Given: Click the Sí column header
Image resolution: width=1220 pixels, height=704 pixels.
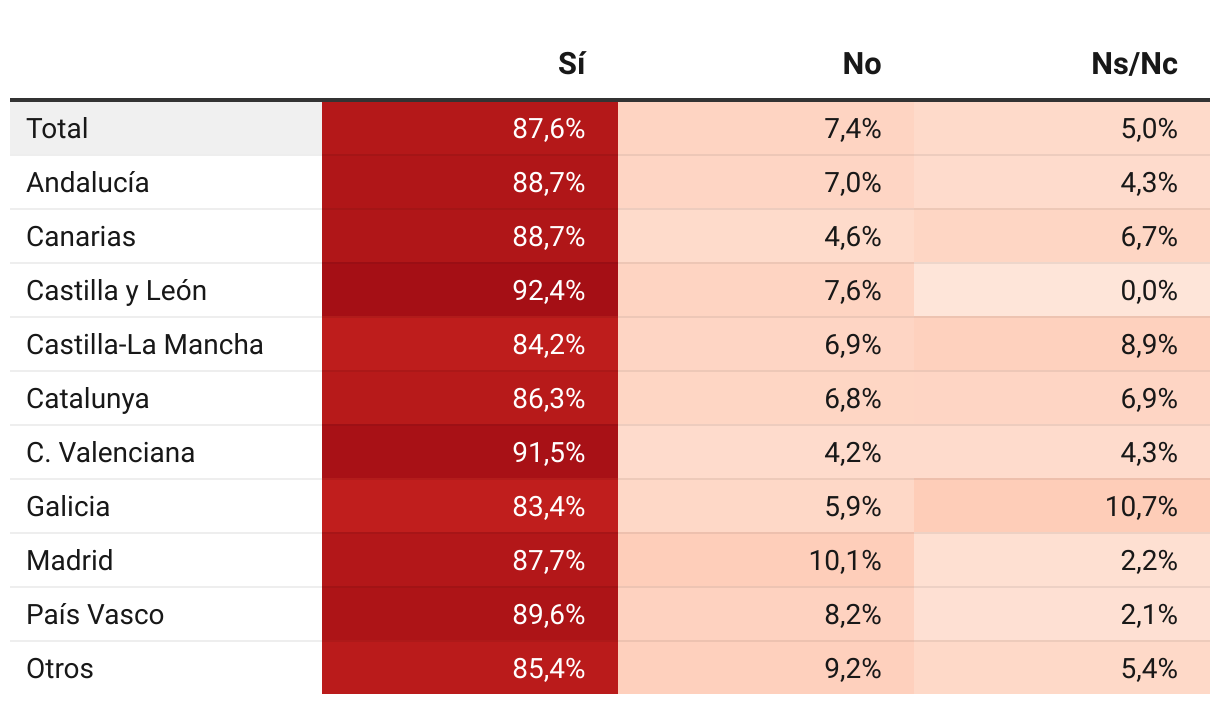Looking at the screenshot, I should (571, 64).
